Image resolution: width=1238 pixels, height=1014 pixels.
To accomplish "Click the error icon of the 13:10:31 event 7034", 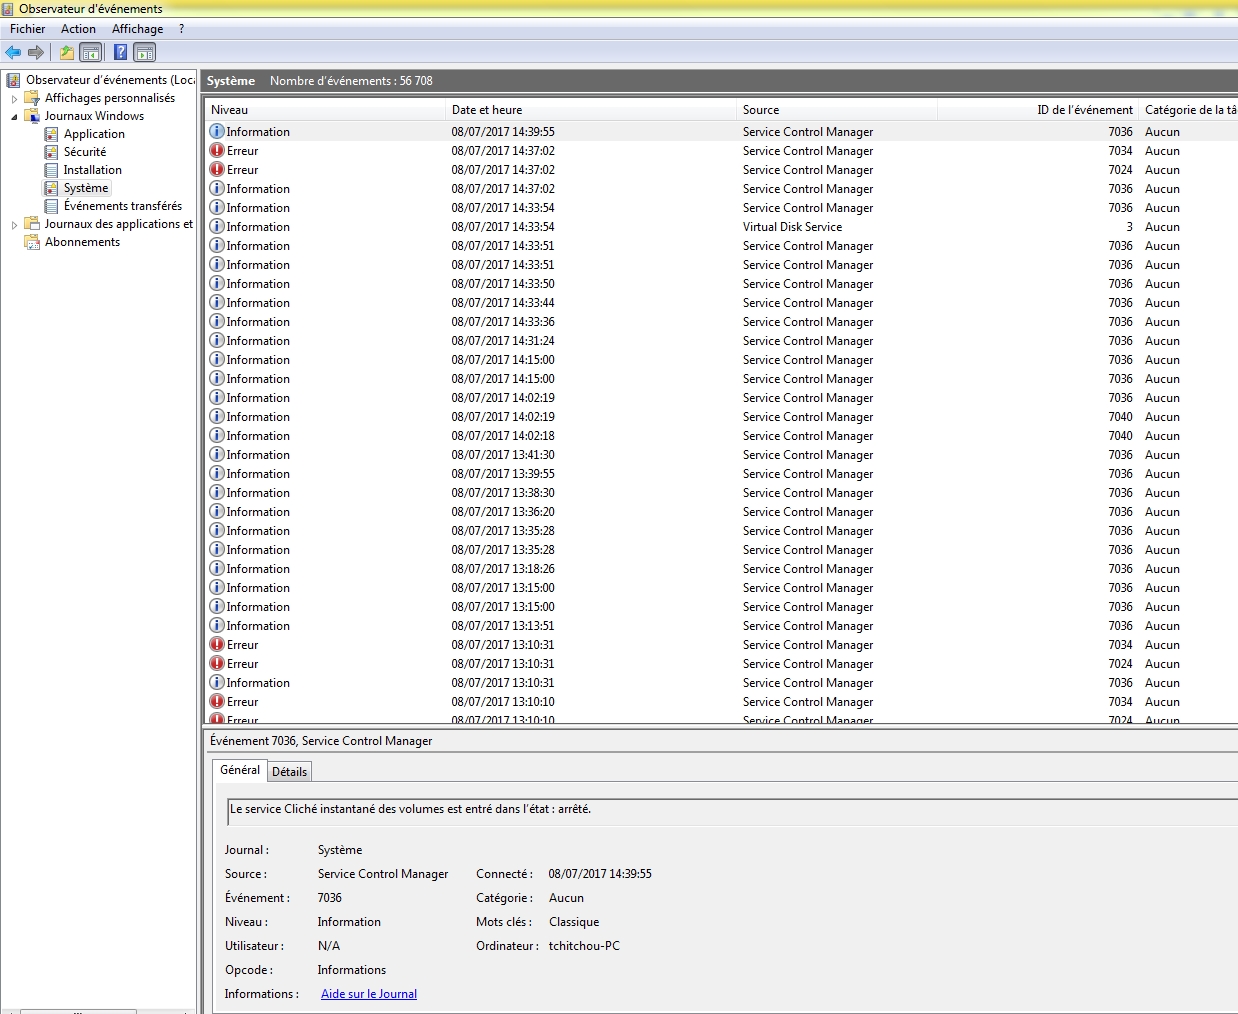I will pos(217,644).
